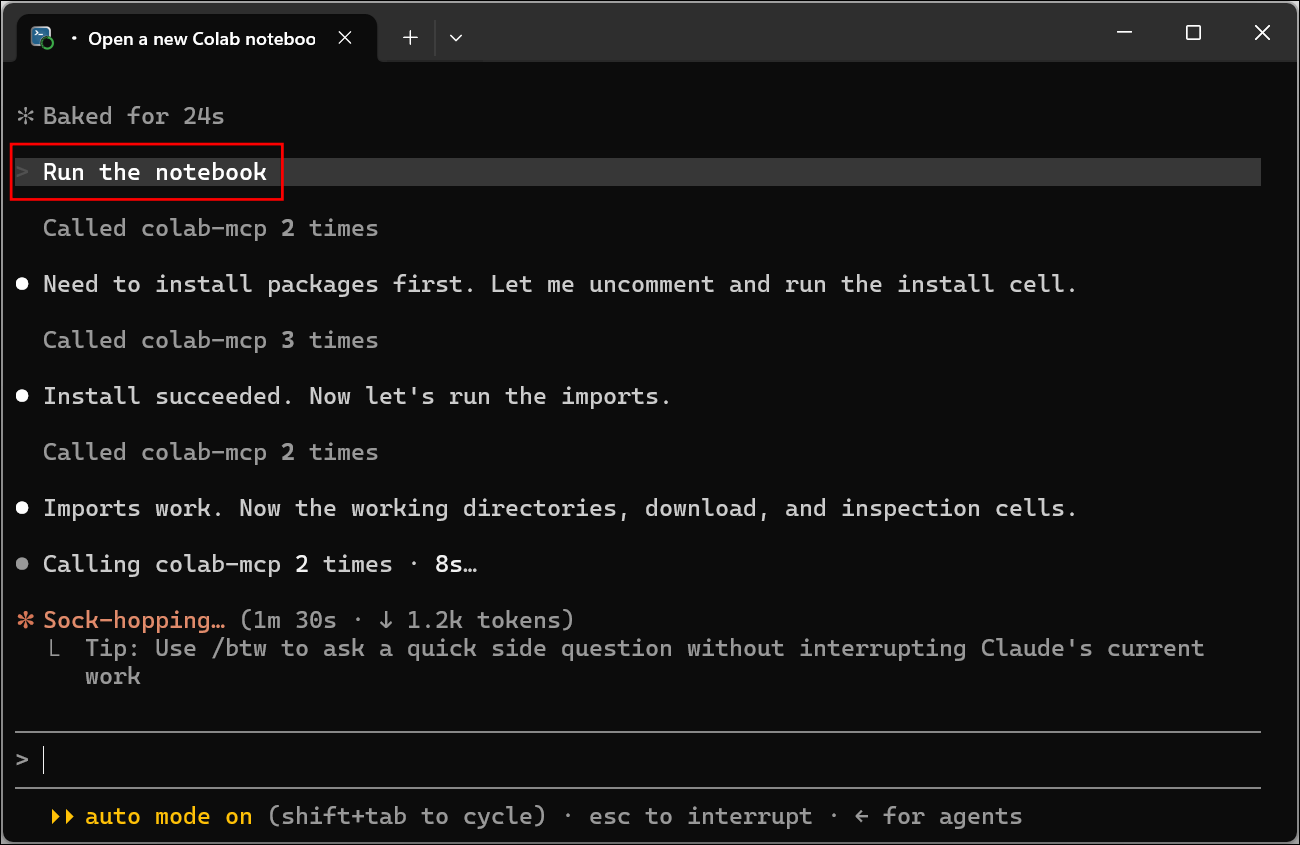Expand the new tab profile dropdown
Viewport: 1300px width, 845px height.
[456, 38]
